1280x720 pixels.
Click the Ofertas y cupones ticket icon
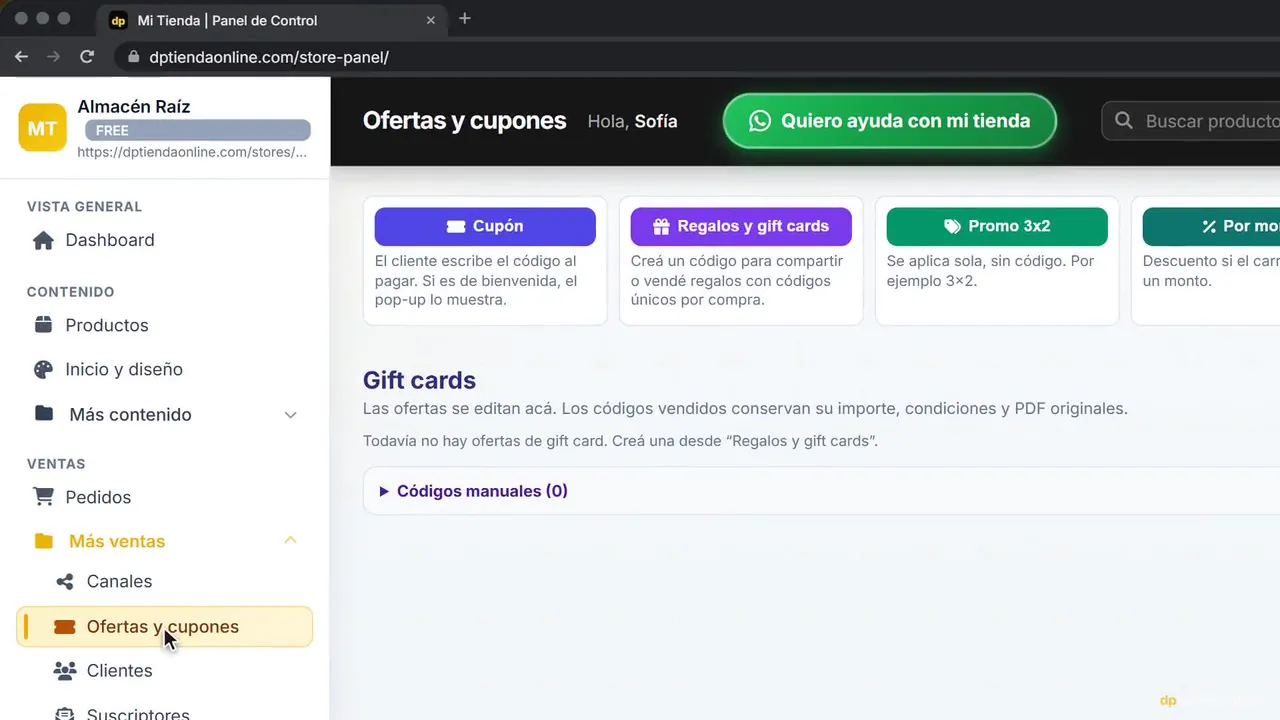[65, 627]
